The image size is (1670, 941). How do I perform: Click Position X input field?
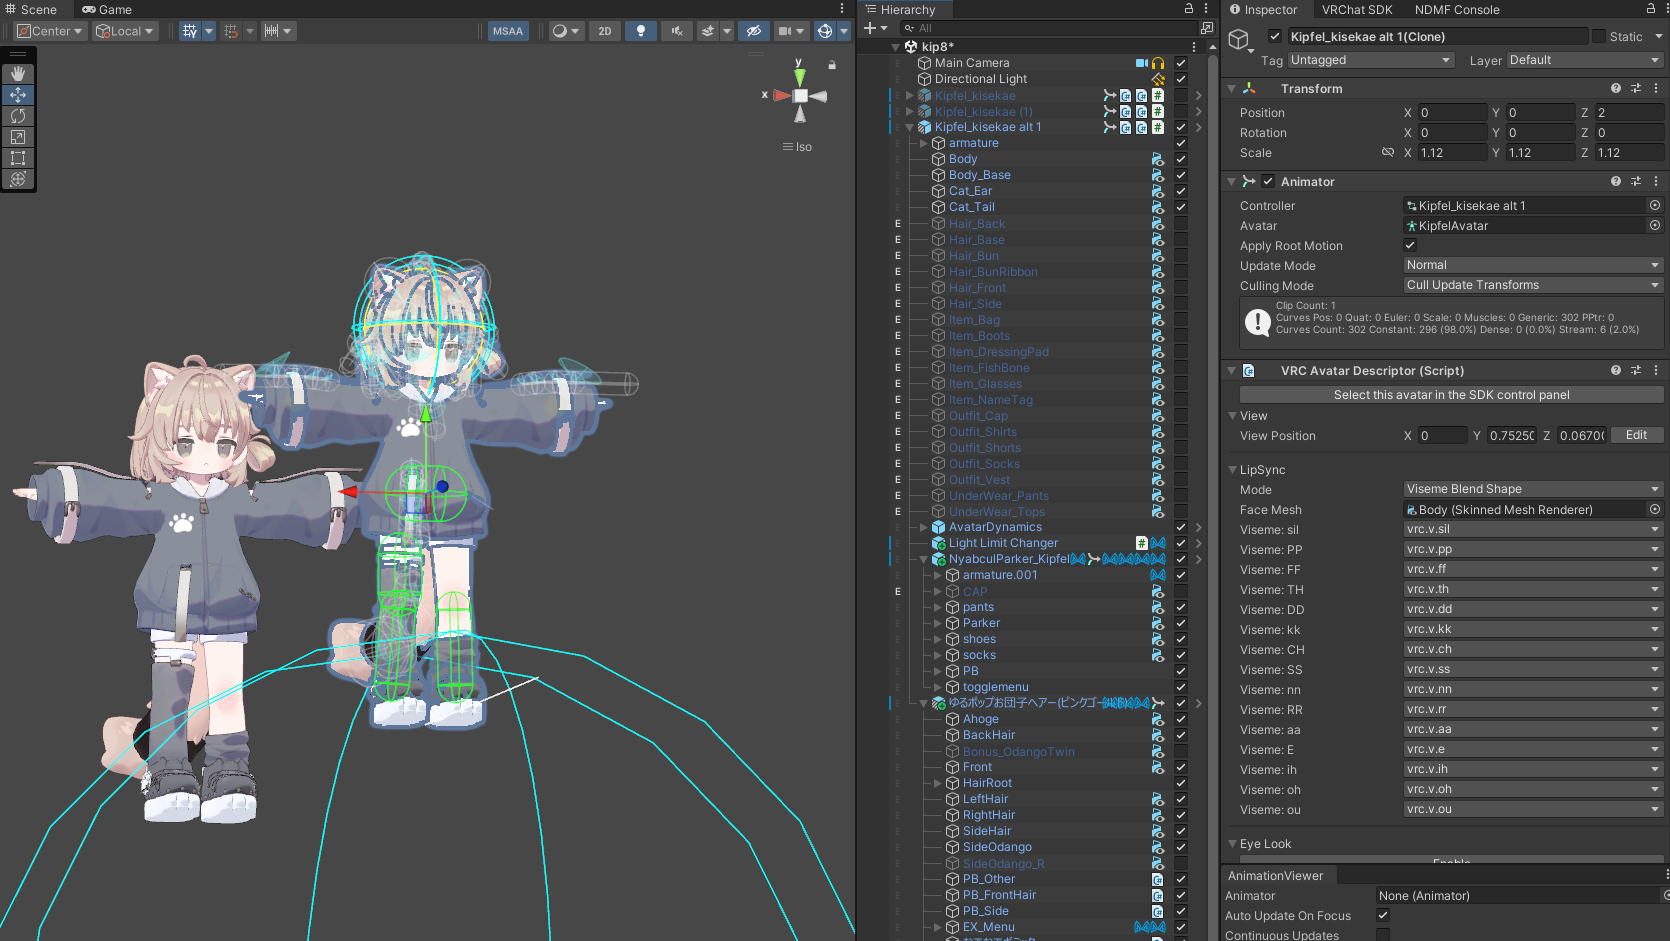tap(1452, 113)
